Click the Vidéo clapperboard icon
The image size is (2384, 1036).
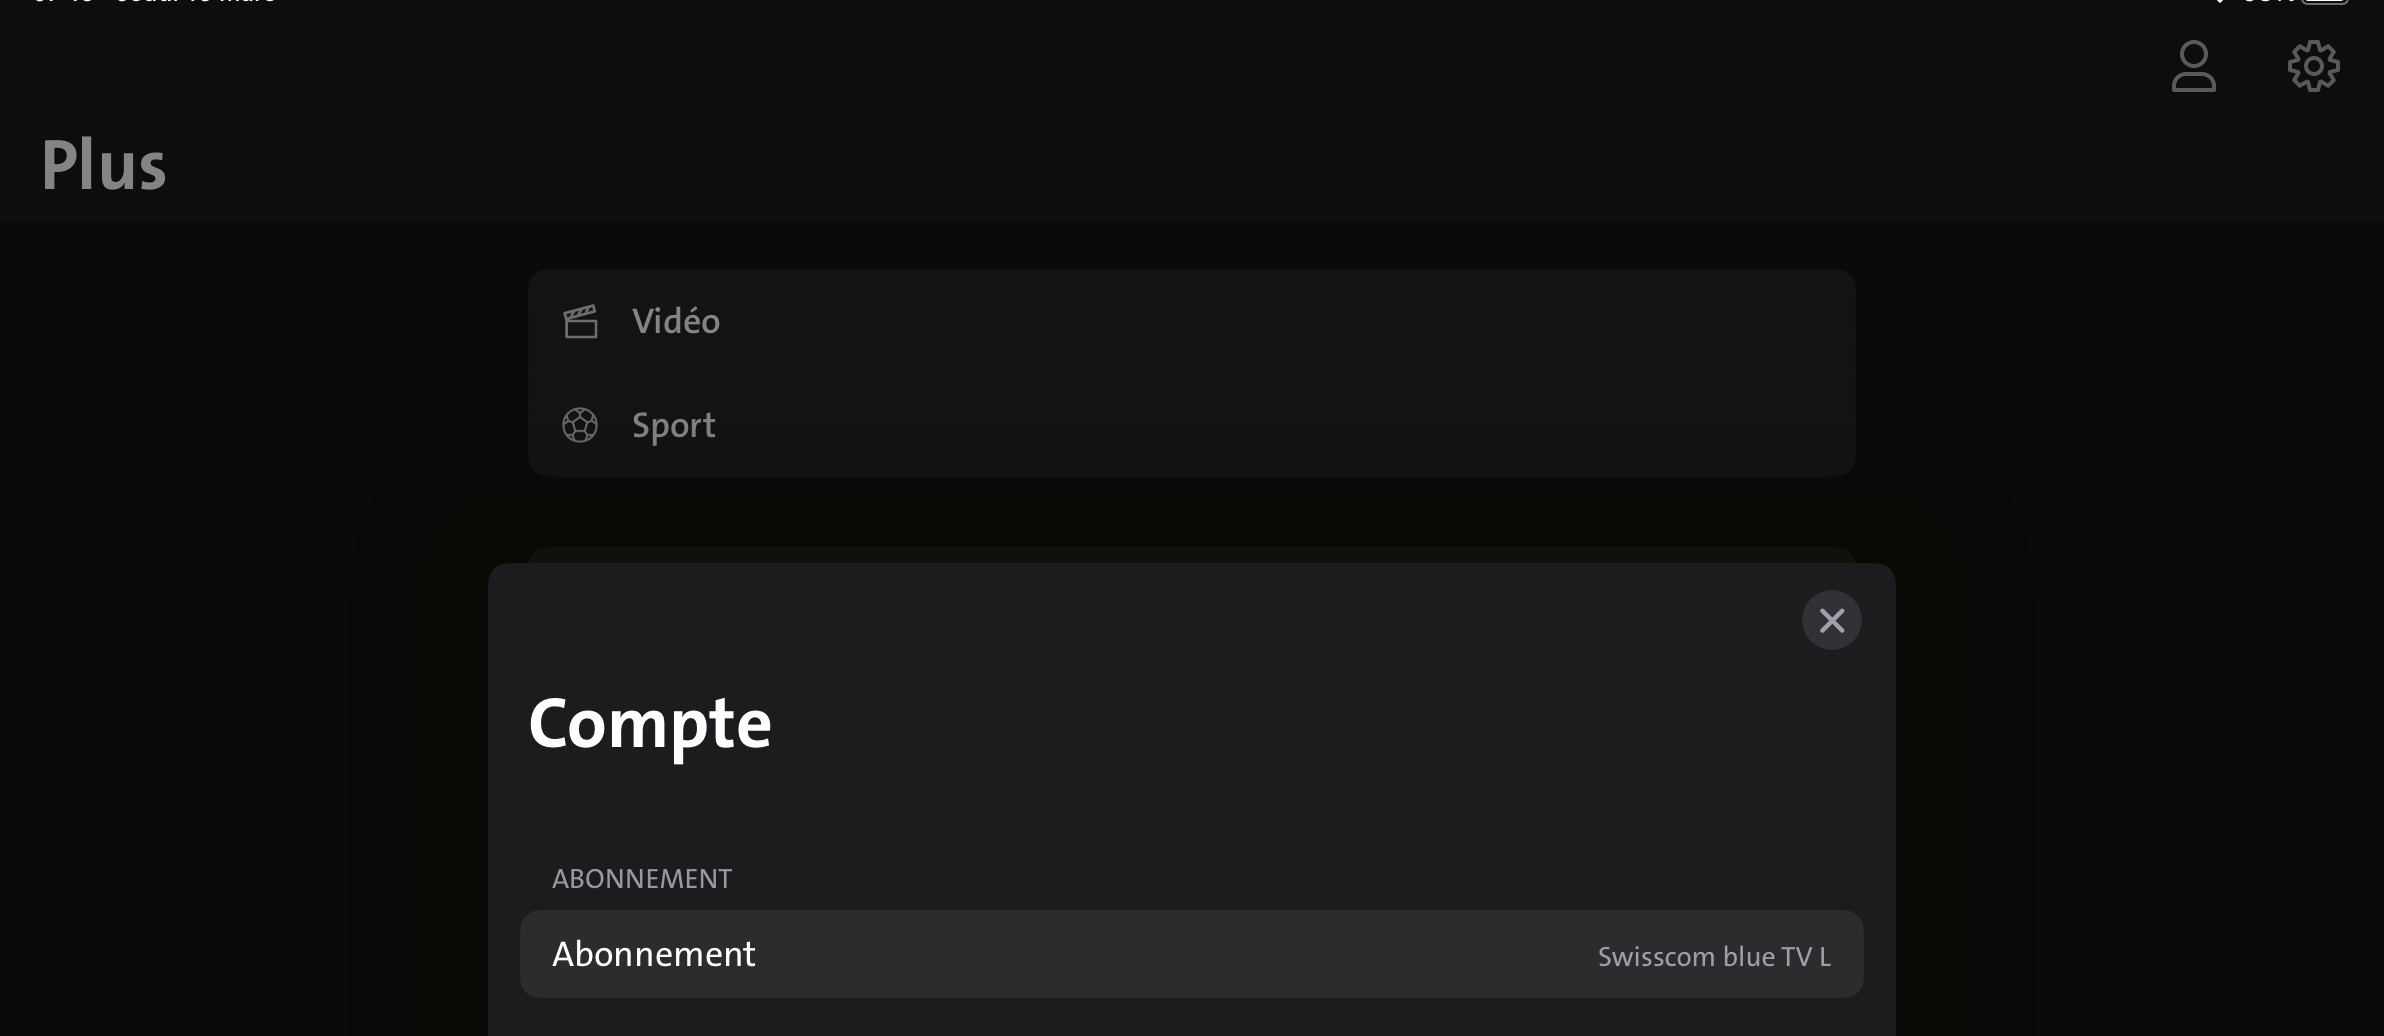click(580, 322)
